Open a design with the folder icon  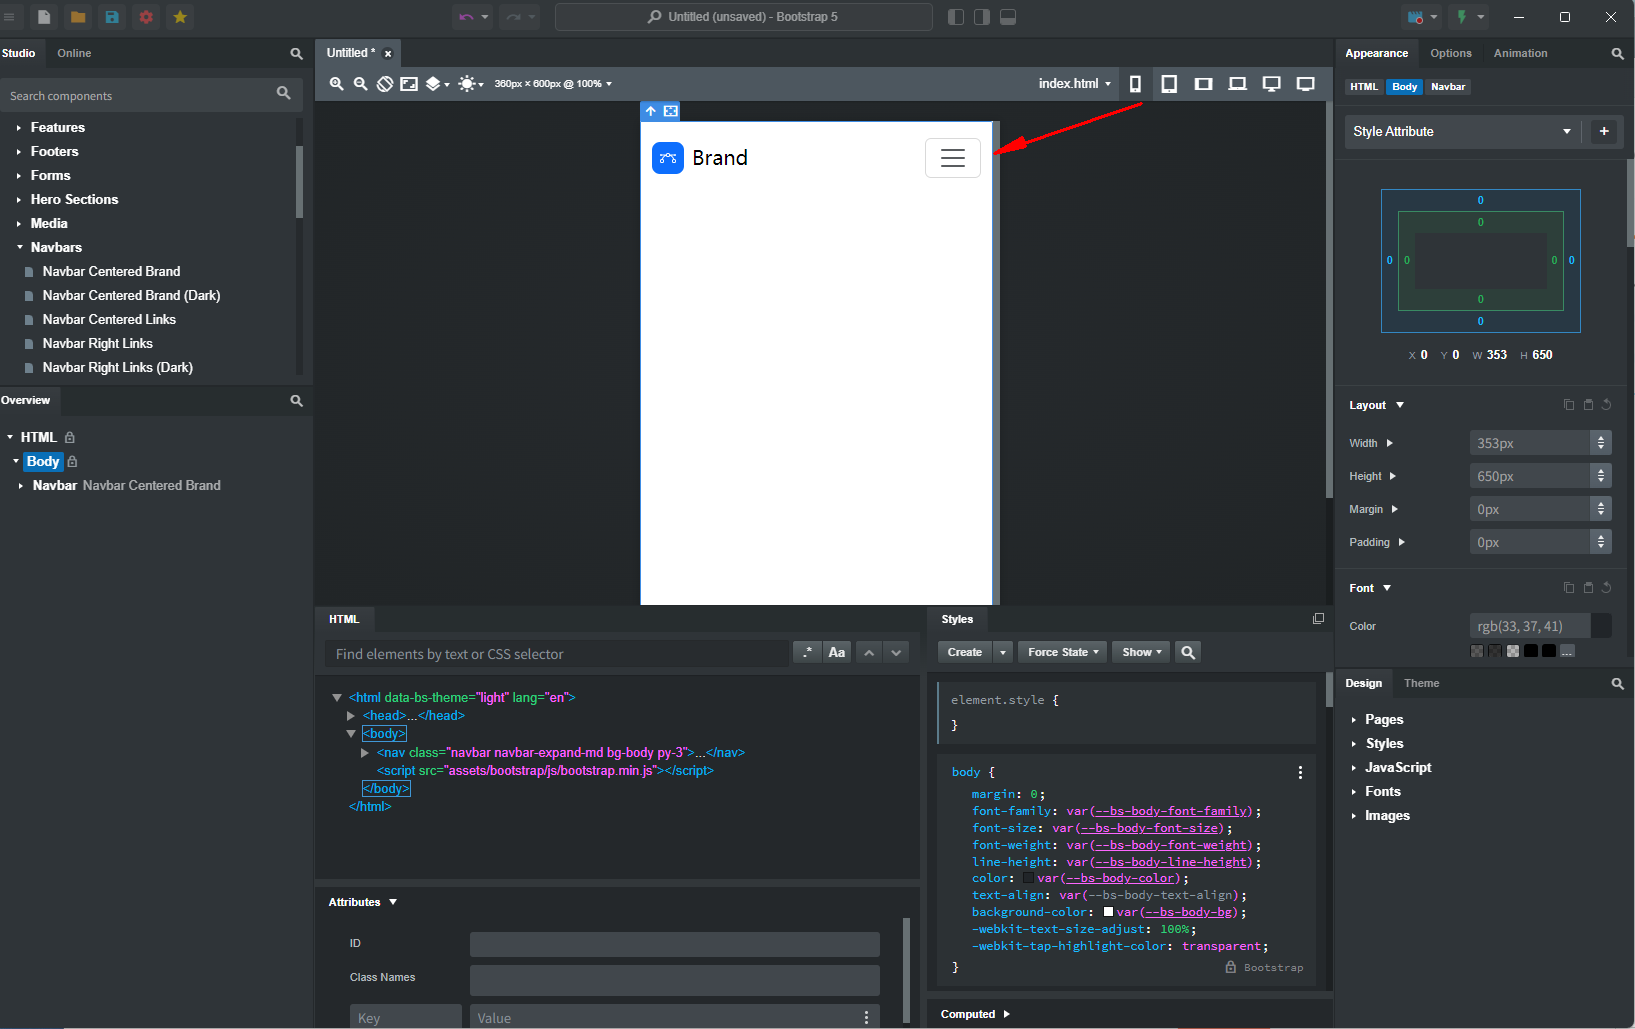click(78, 17)
